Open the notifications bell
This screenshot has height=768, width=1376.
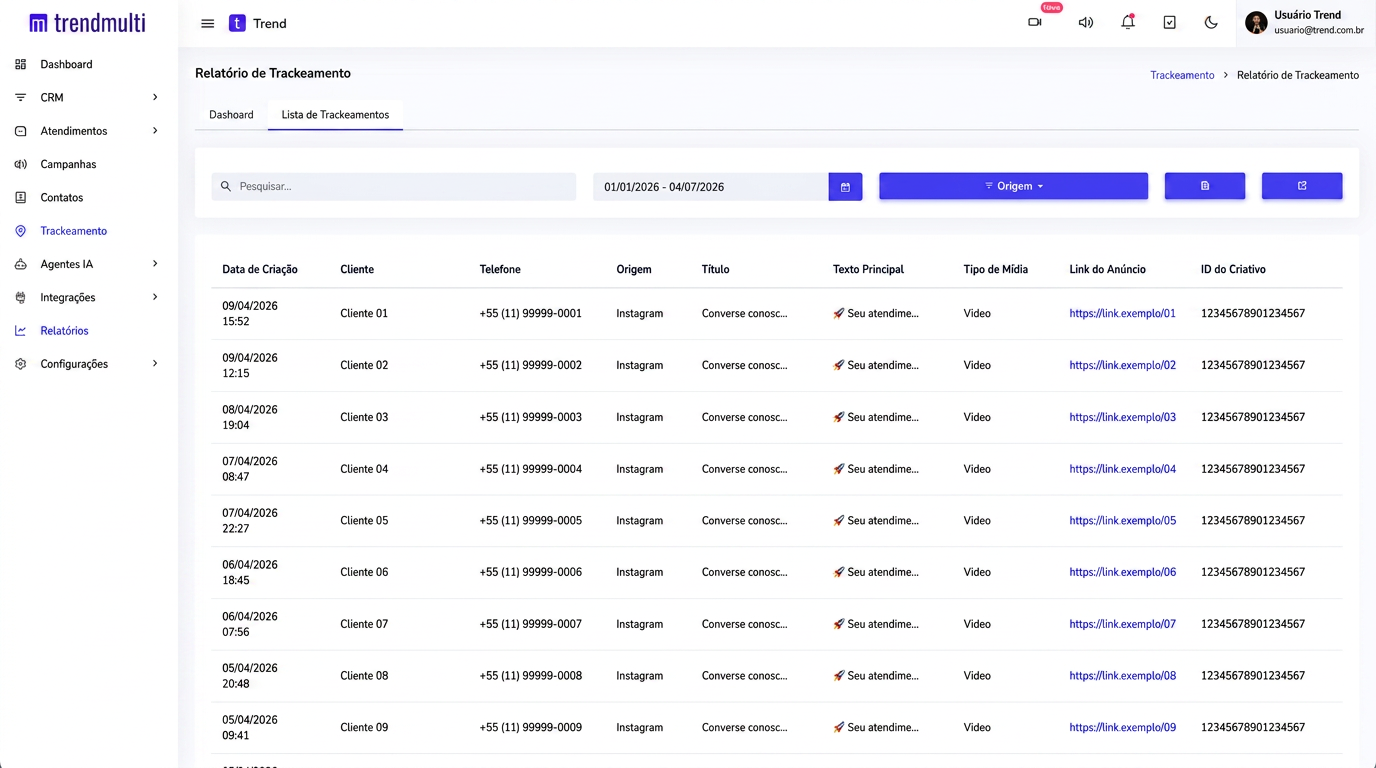tap(1128, 22)
